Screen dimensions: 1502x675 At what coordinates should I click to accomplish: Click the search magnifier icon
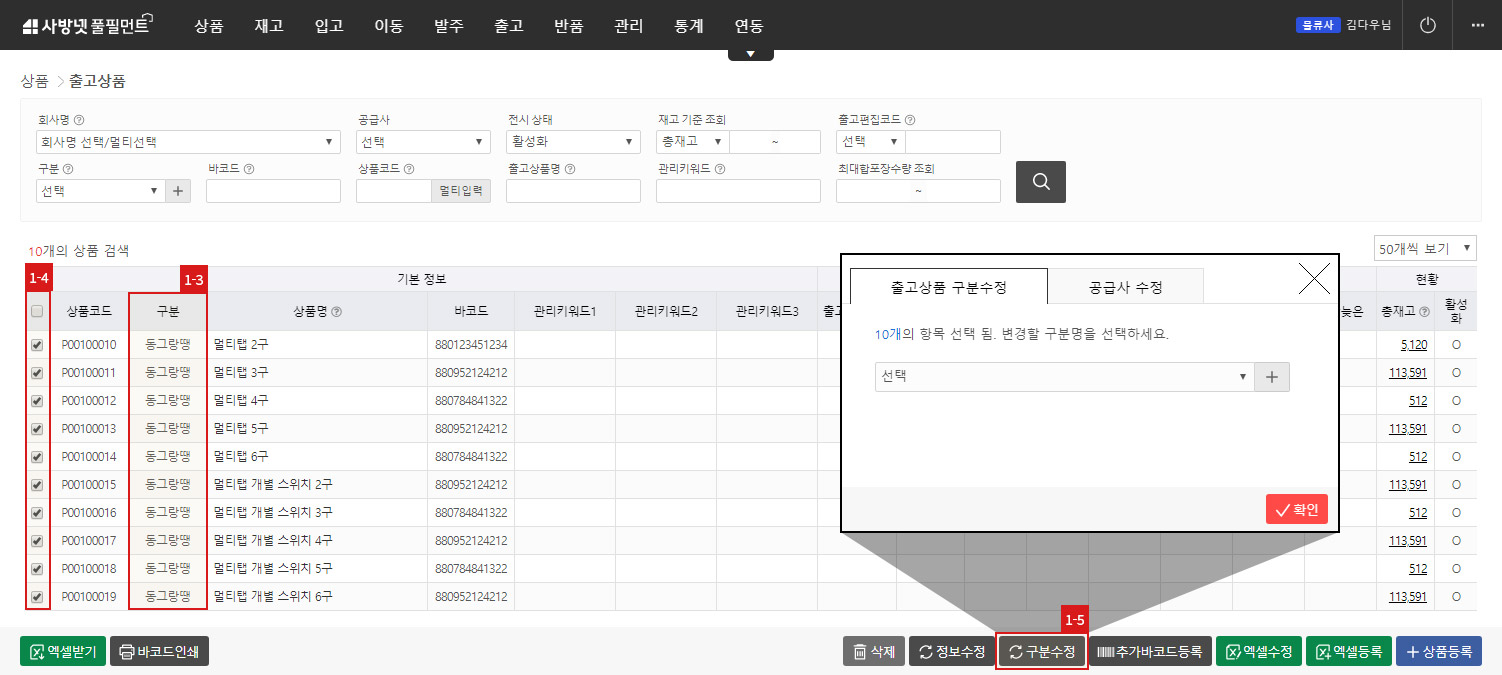(x=1040, y=181)
